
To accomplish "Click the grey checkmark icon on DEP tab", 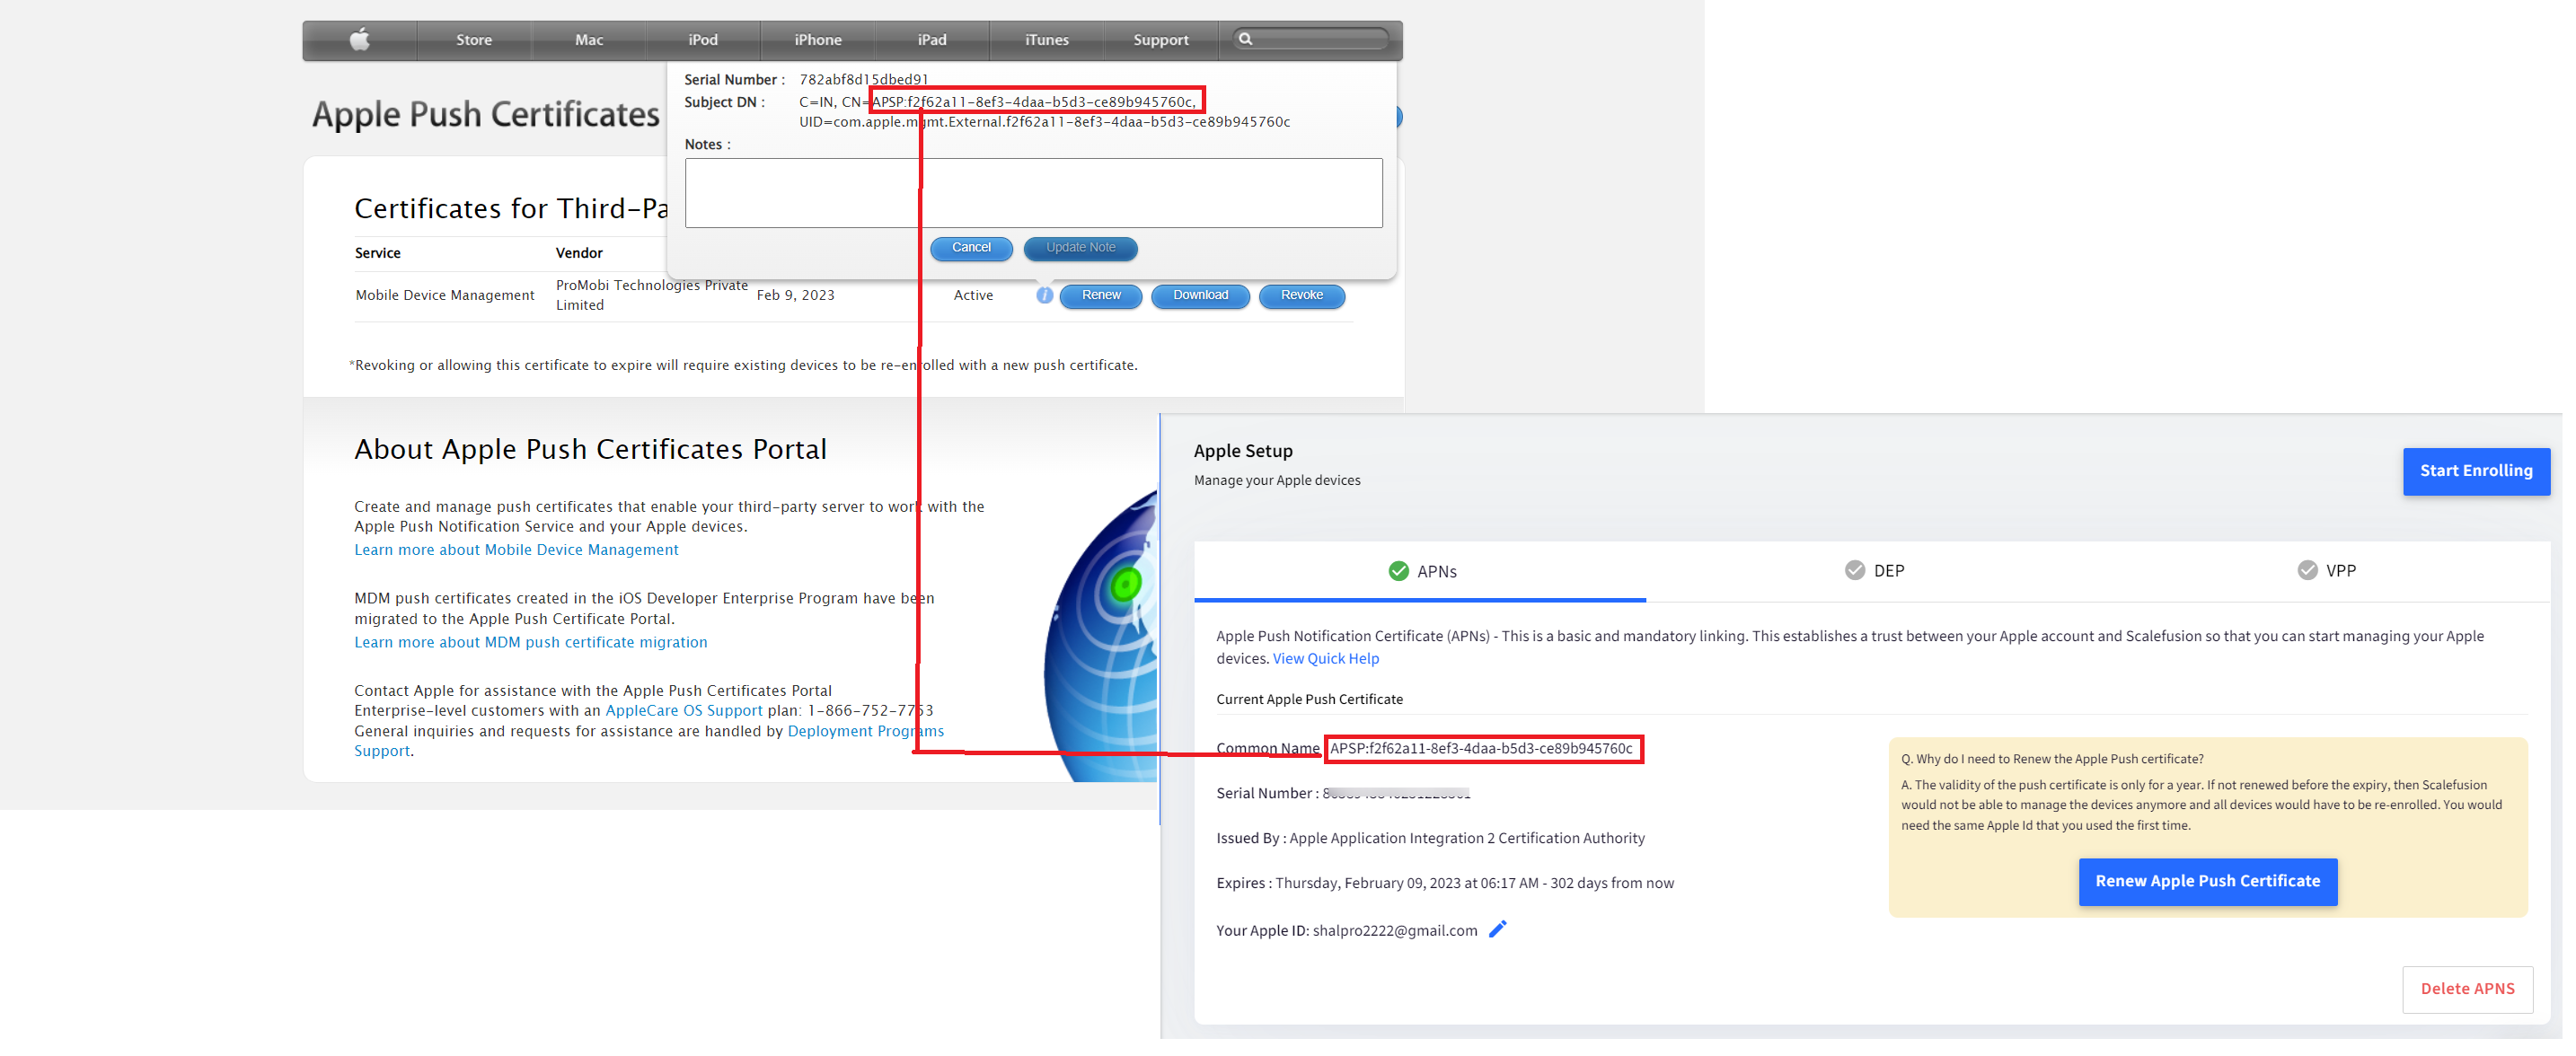I will (x=1854, y=570).
